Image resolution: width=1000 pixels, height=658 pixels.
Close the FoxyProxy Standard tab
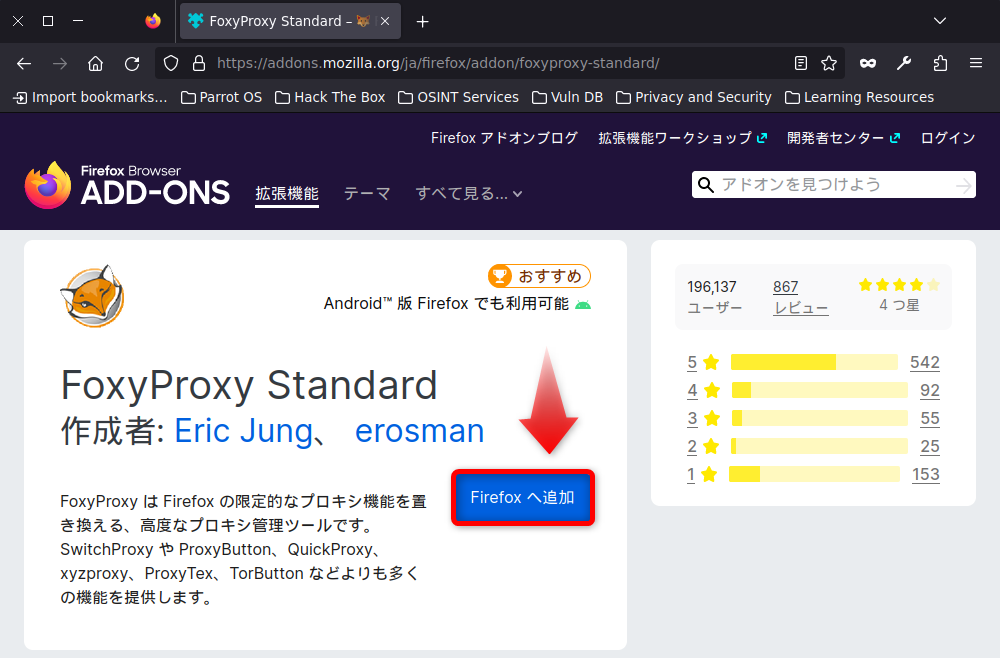pyautogui.click(x=385, y=21)
